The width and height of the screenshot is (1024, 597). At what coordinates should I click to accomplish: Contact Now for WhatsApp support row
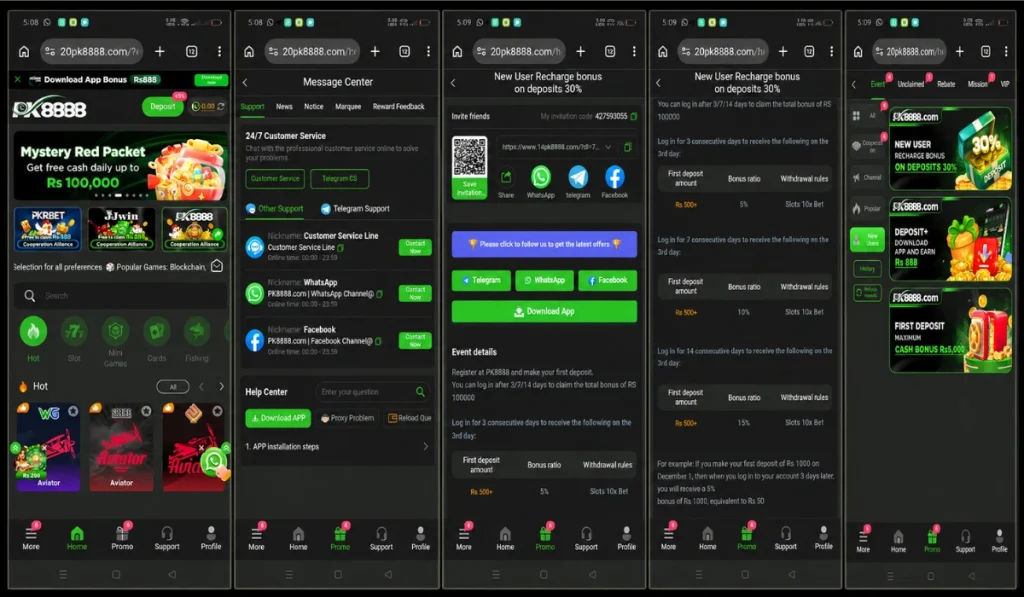415,293
